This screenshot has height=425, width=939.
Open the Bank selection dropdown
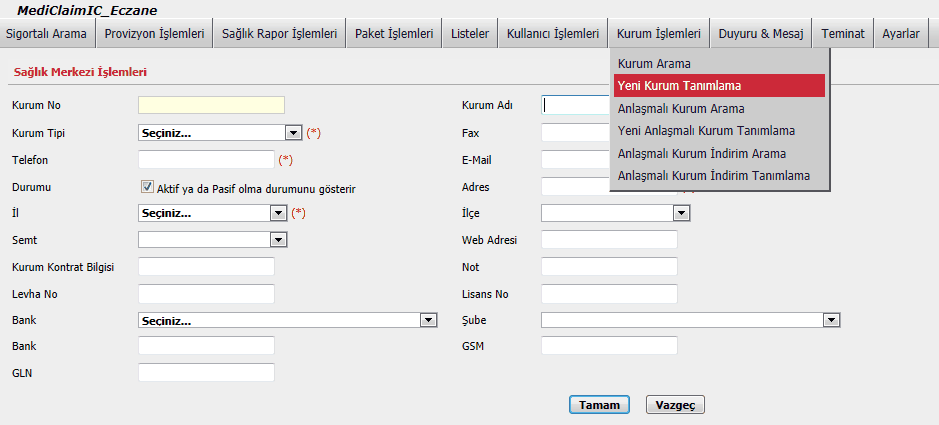coord(287,320)
